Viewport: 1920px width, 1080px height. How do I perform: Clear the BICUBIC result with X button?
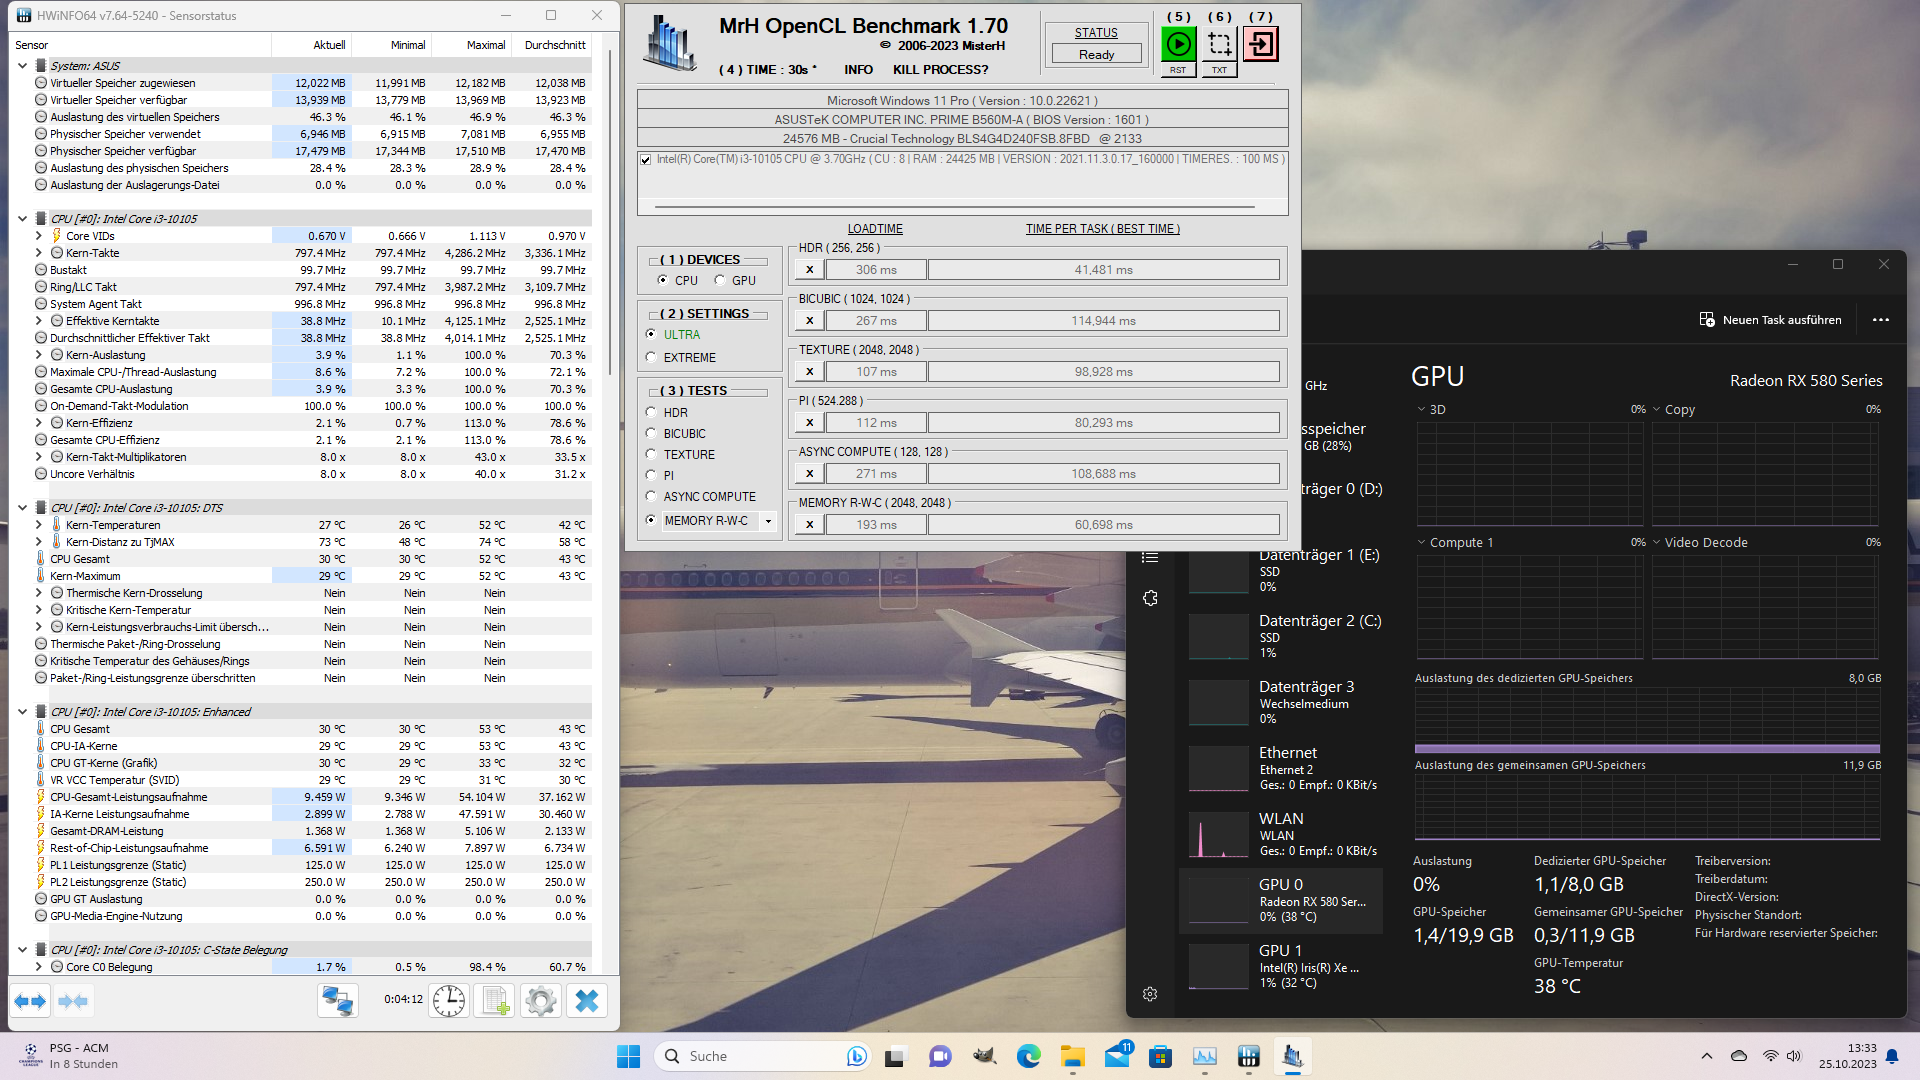[x=809, y=321]
